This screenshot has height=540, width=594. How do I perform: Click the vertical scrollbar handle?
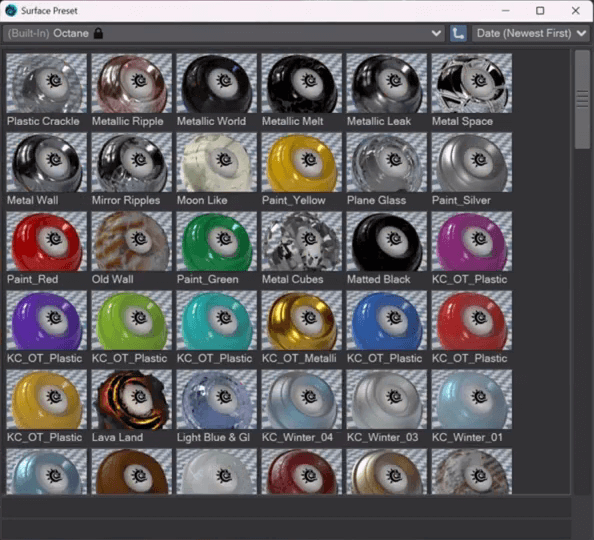tap(582, 100)
